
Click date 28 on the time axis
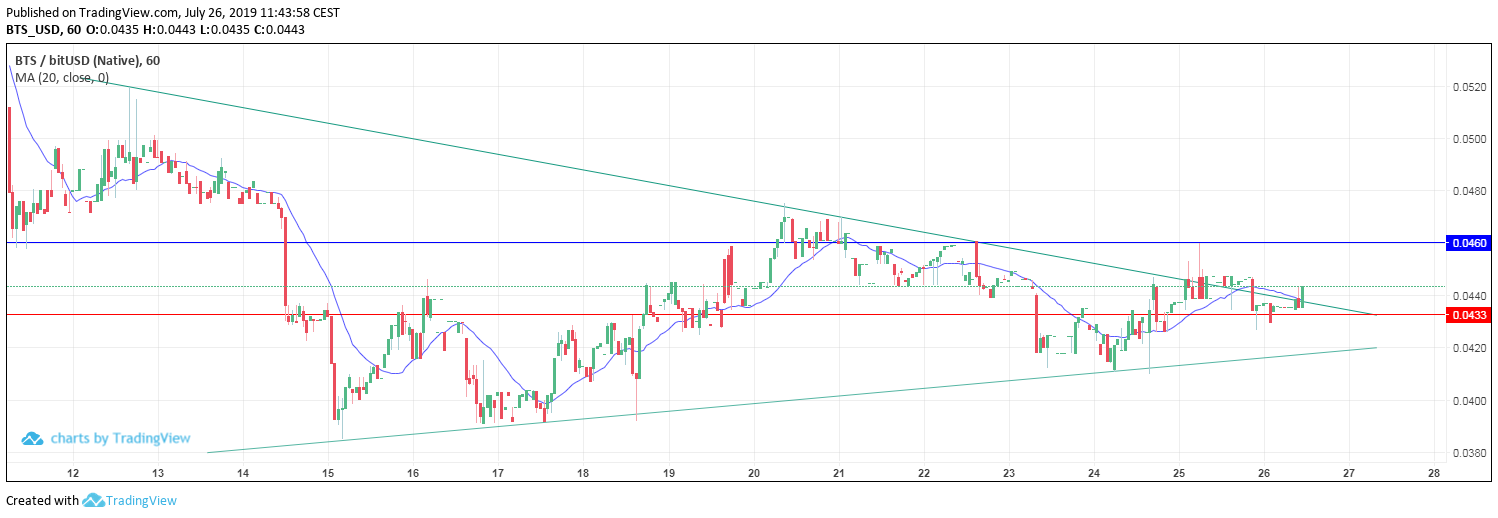[x=1434, y=473]
